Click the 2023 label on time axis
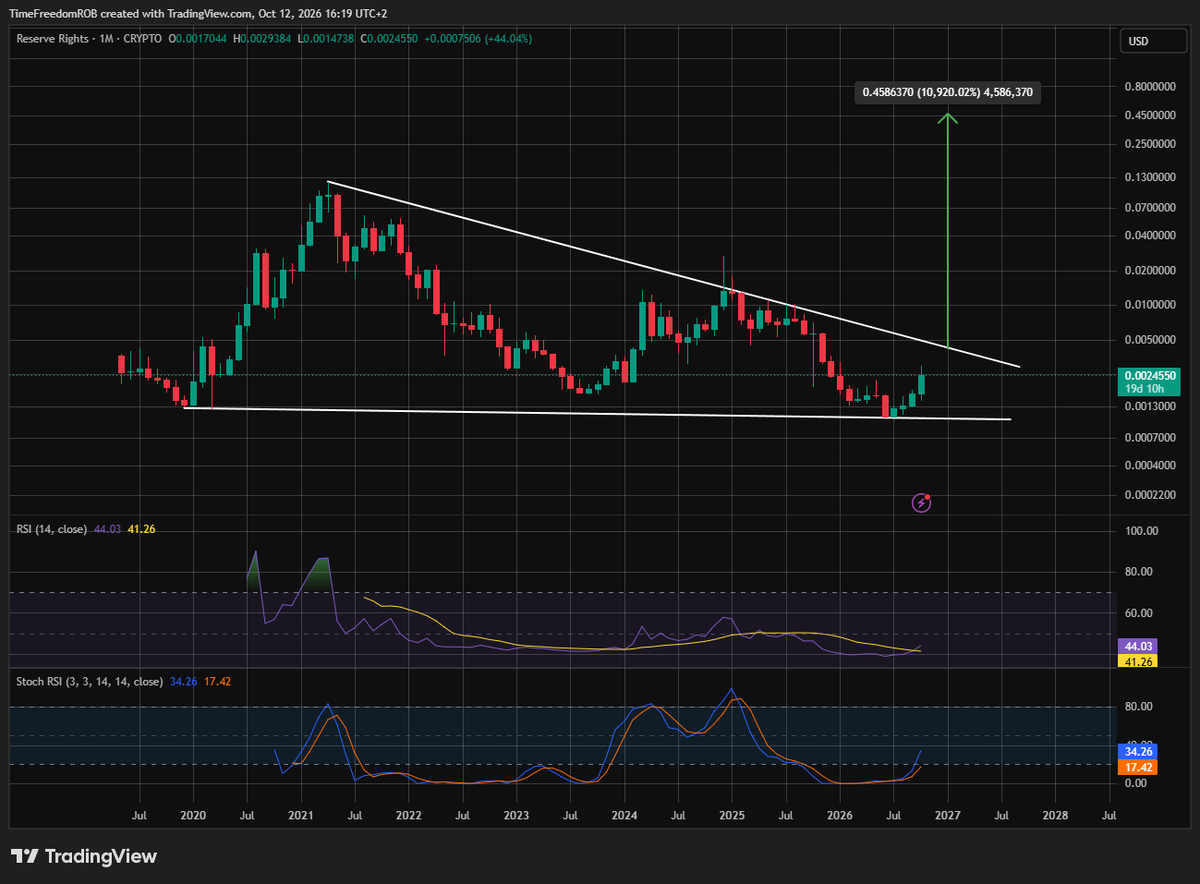This screenshot has height=884, width=1200. tap(516, 817)
